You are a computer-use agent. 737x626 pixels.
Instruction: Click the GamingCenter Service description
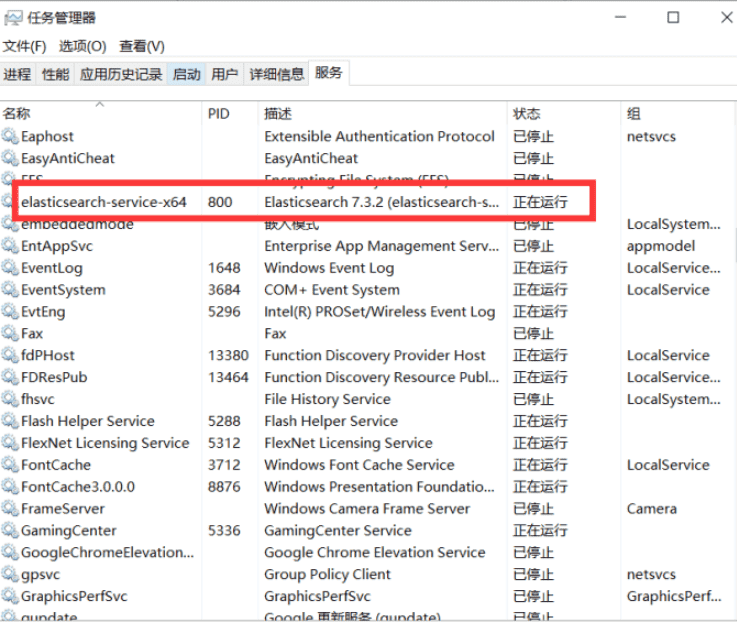point(337,531)
